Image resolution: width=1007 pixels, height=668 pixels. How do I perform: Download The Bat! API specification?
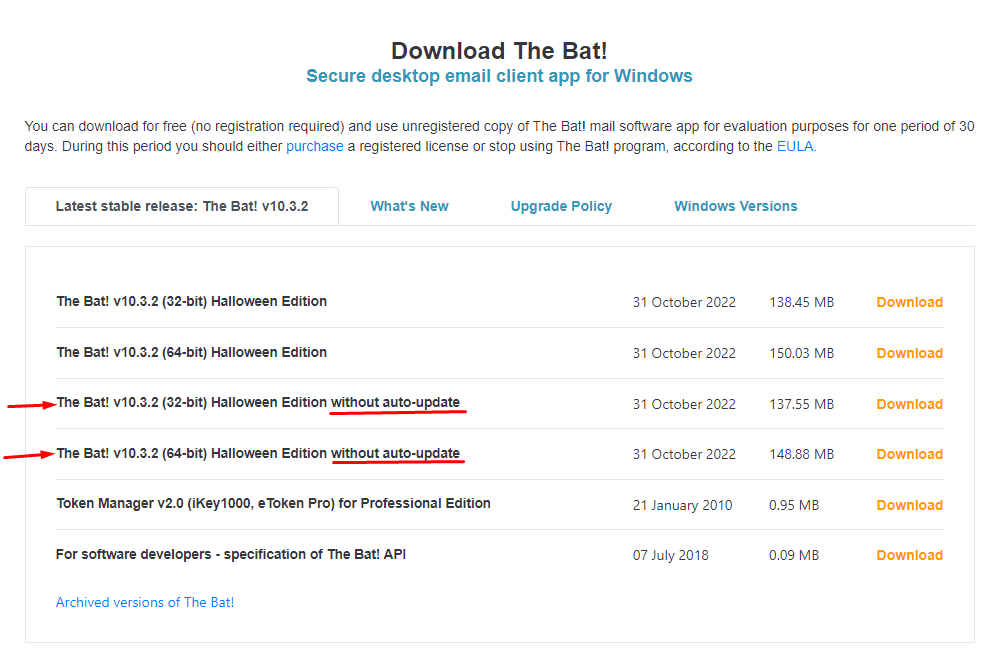pos(909,555)
